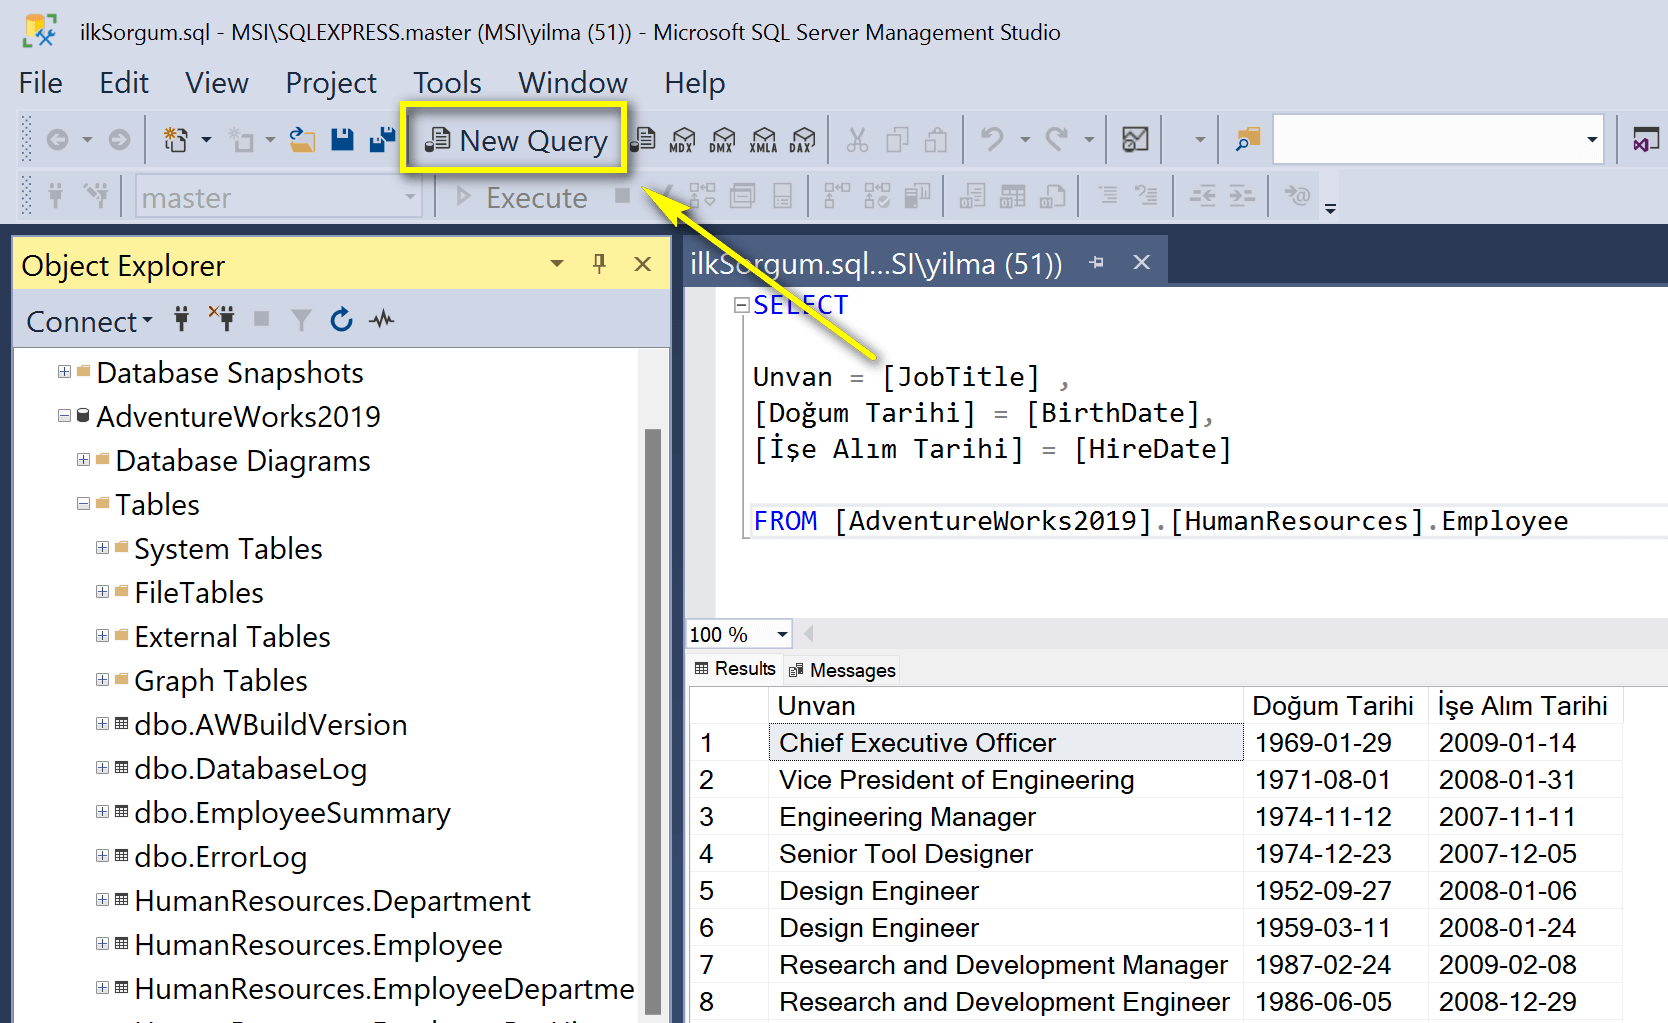Open the 100 % zoom dropdown
The image size is (1668, 1023).
pyautogui.click(x=782, y=634)
